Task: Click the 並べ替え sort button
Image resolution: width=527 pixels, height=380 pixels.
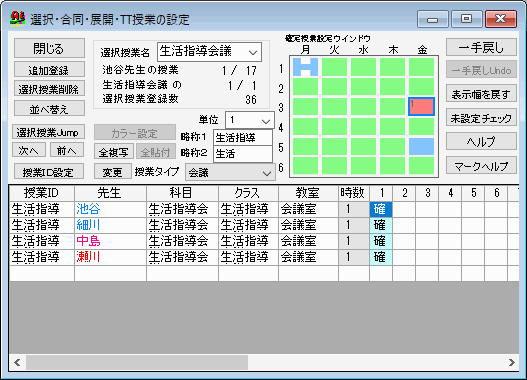Action: coord(49,109)
